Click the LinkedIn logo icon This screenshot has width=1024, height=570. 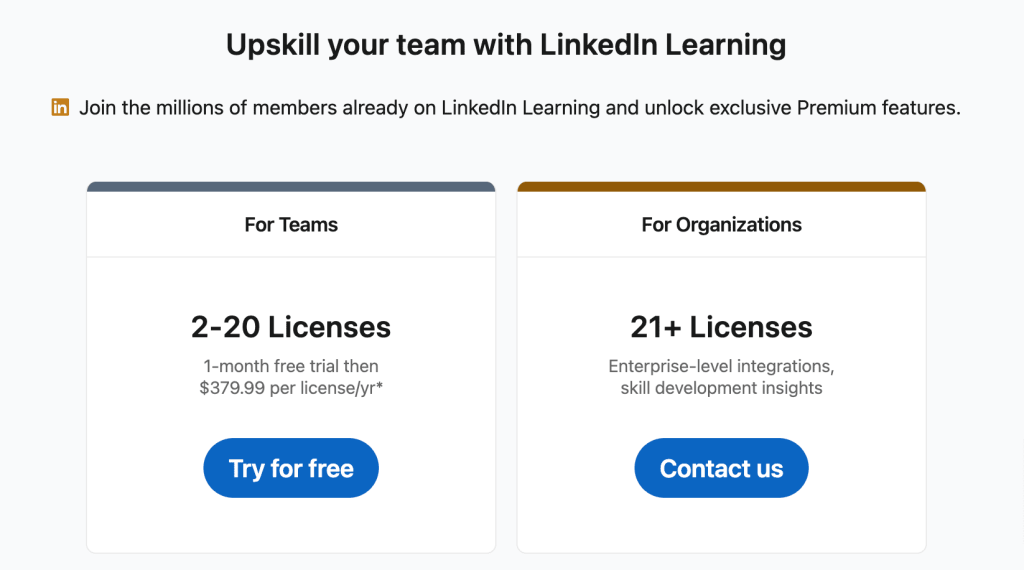click(x=60, y=107)
